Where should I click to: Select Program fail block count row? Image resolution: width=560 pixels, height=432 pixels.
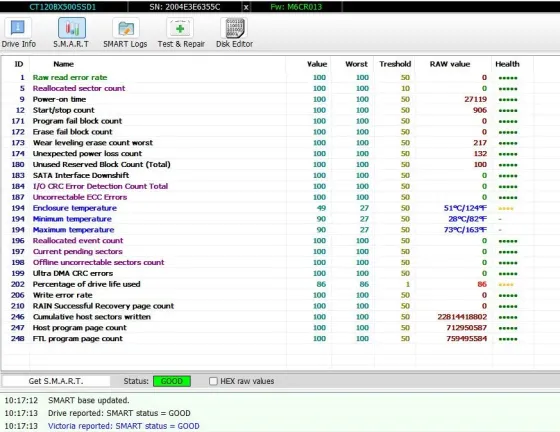pyautogui.click(x=268, y=121)
